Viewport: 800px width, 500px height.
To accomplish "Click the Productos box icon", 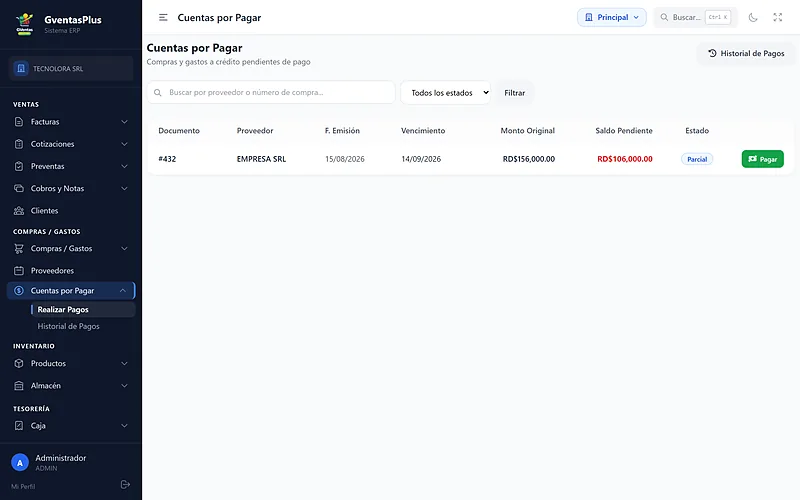I will coord(19,363).
